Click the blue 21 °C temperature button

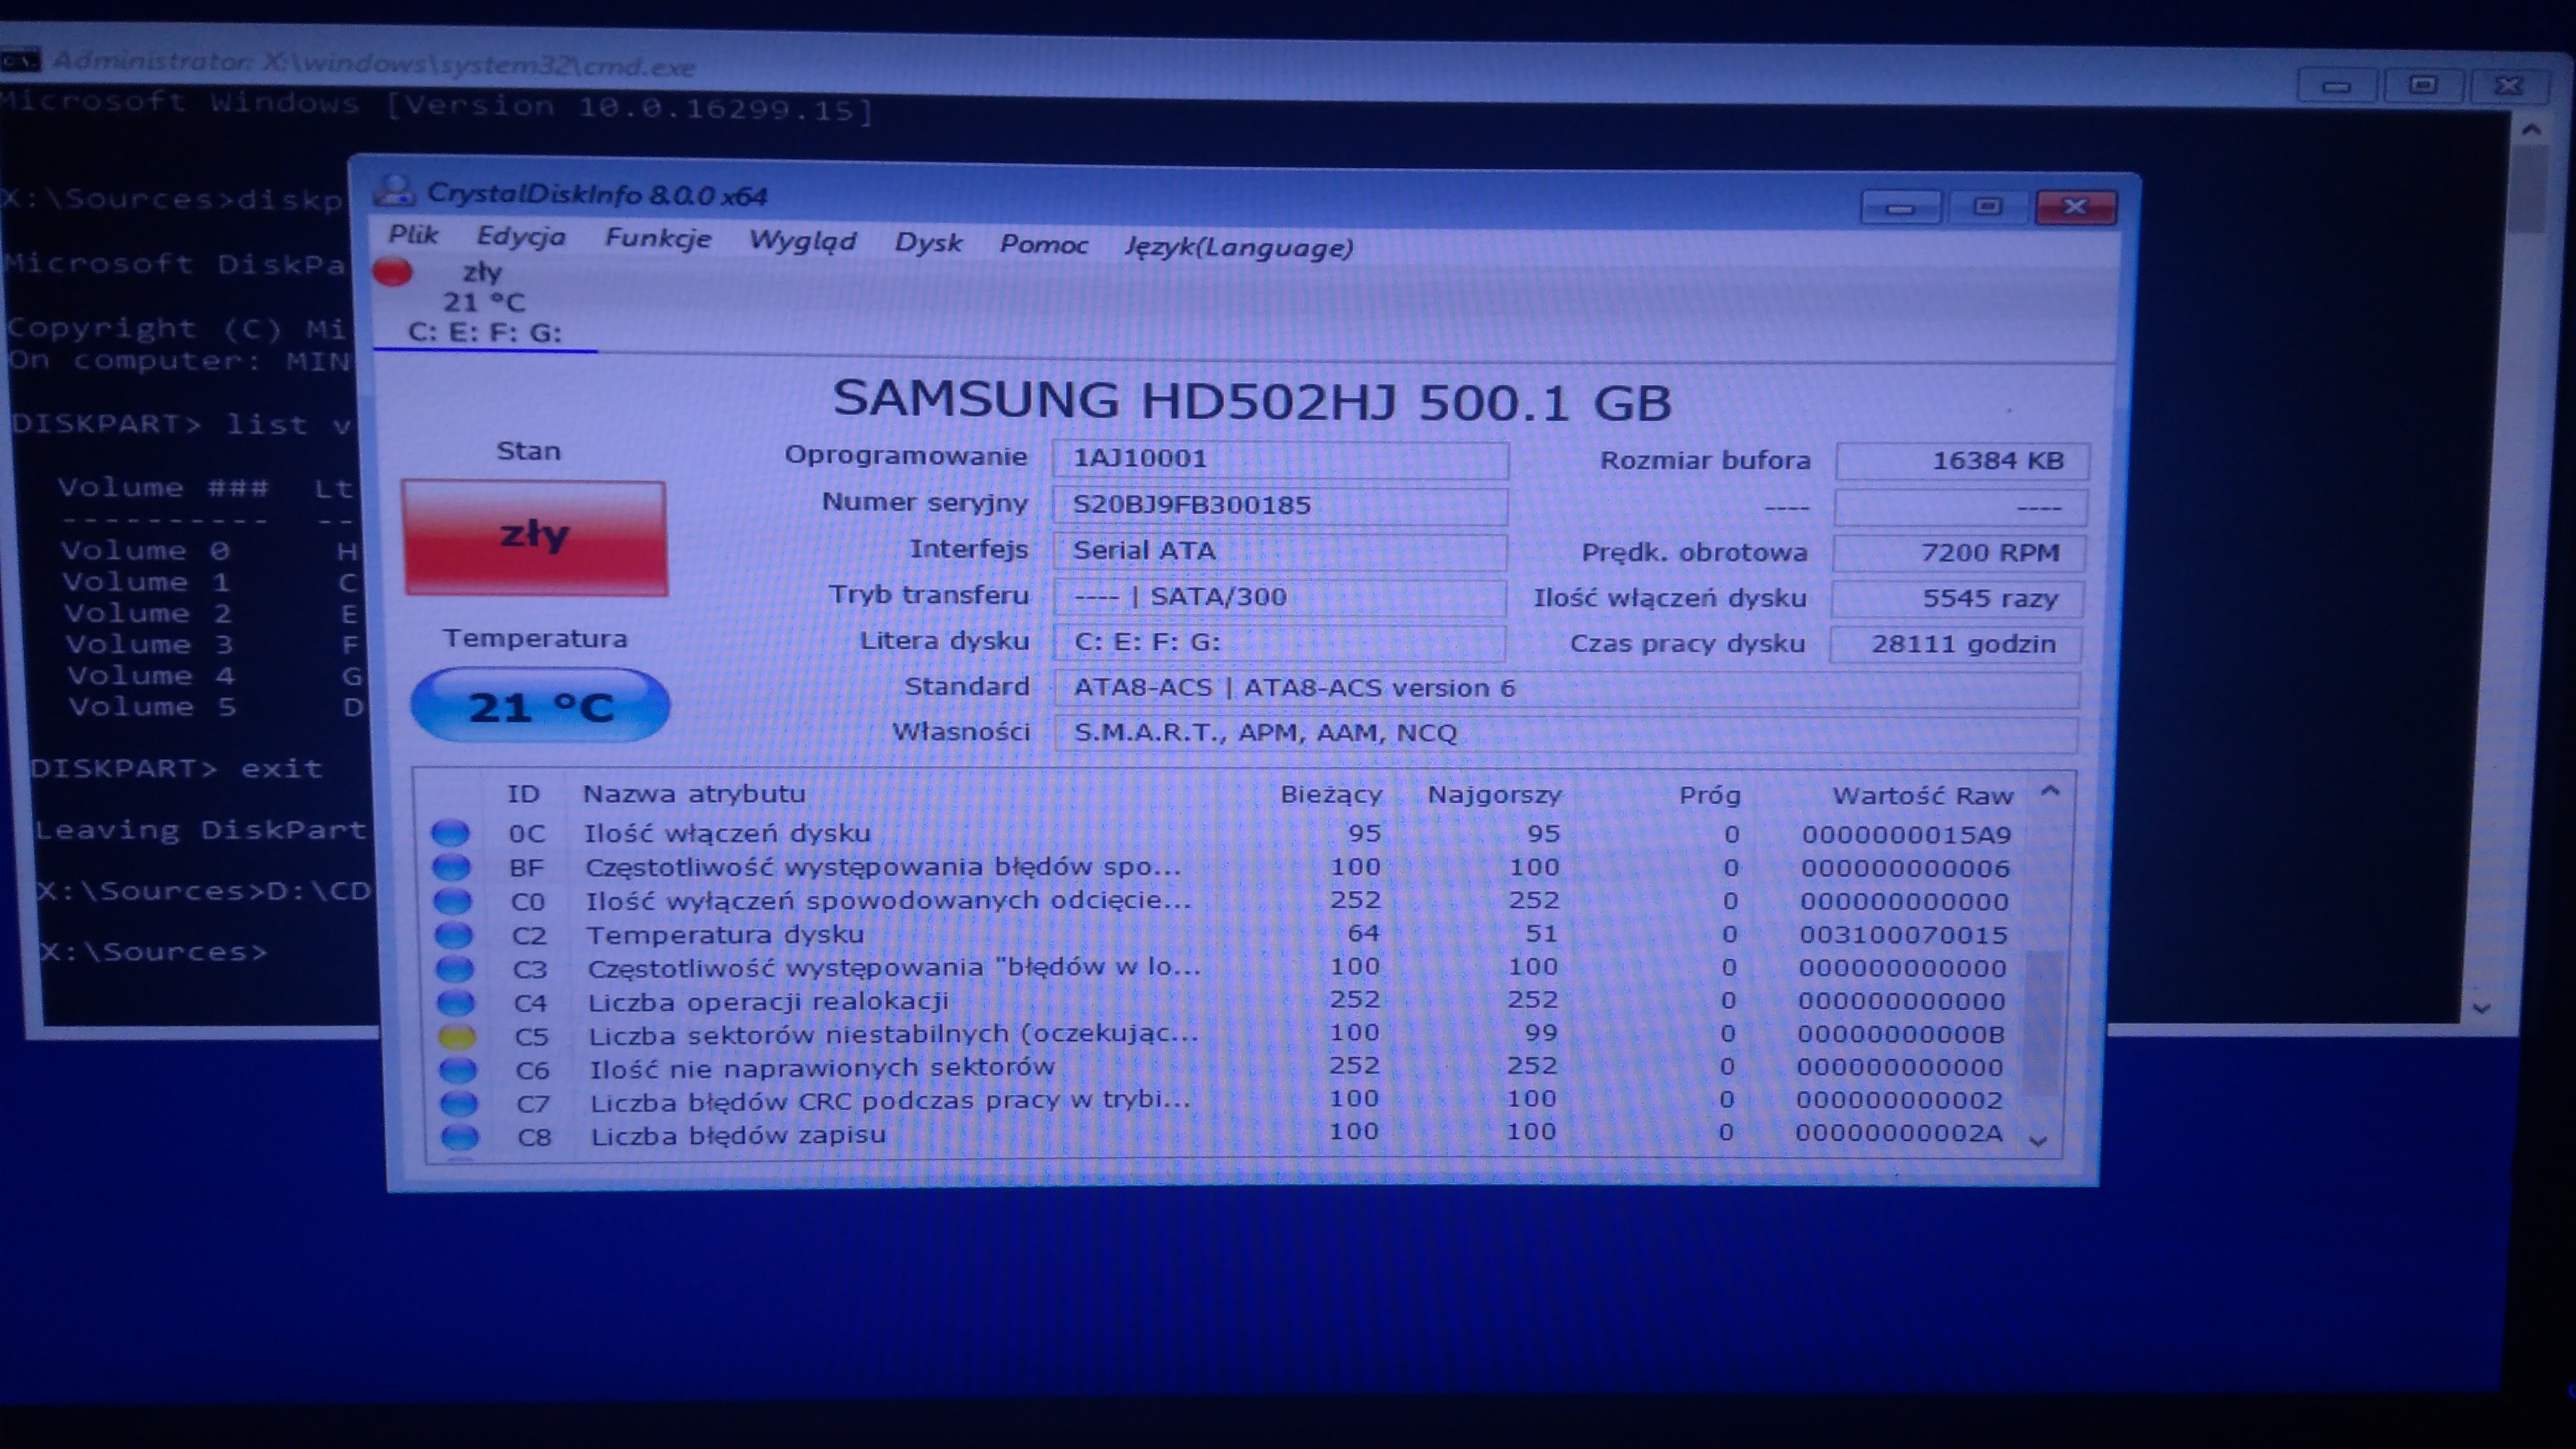[540, 706]
